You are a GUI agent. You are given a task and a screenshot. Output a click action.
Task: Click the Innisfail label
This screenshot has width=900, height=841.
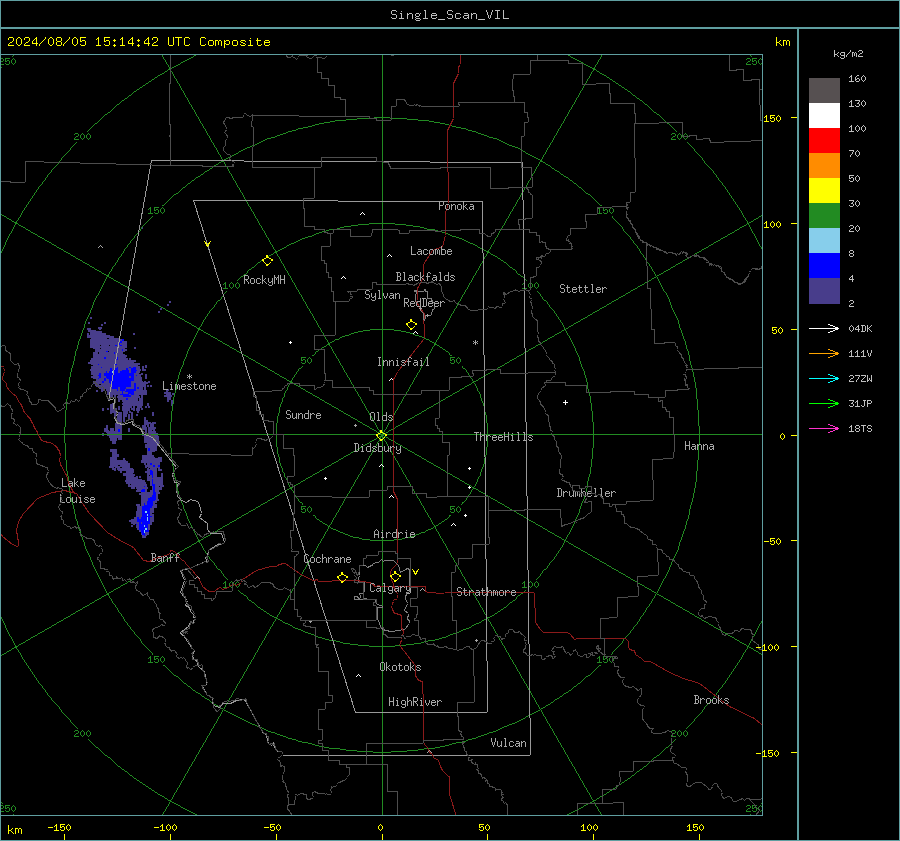(x=403, y=362)
